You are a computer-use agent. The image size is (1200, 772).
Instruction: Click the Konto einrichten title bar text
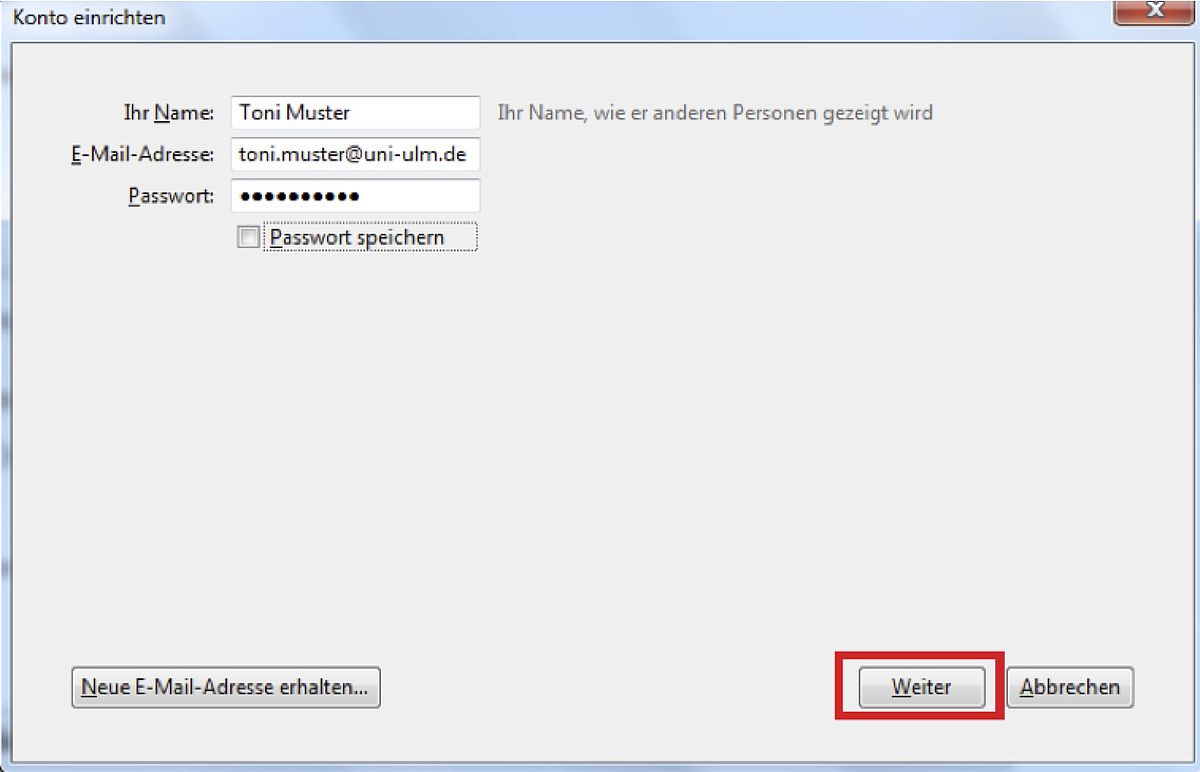coord(89,18)
